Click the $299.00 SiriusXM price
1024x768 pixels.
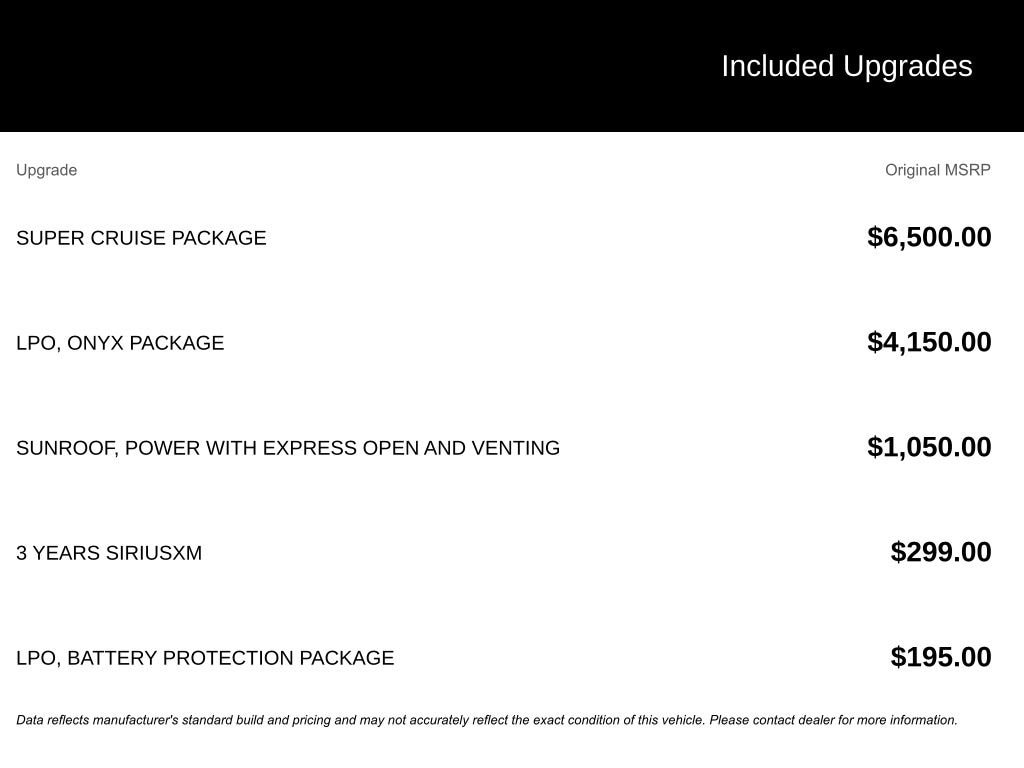pos(941,552)
